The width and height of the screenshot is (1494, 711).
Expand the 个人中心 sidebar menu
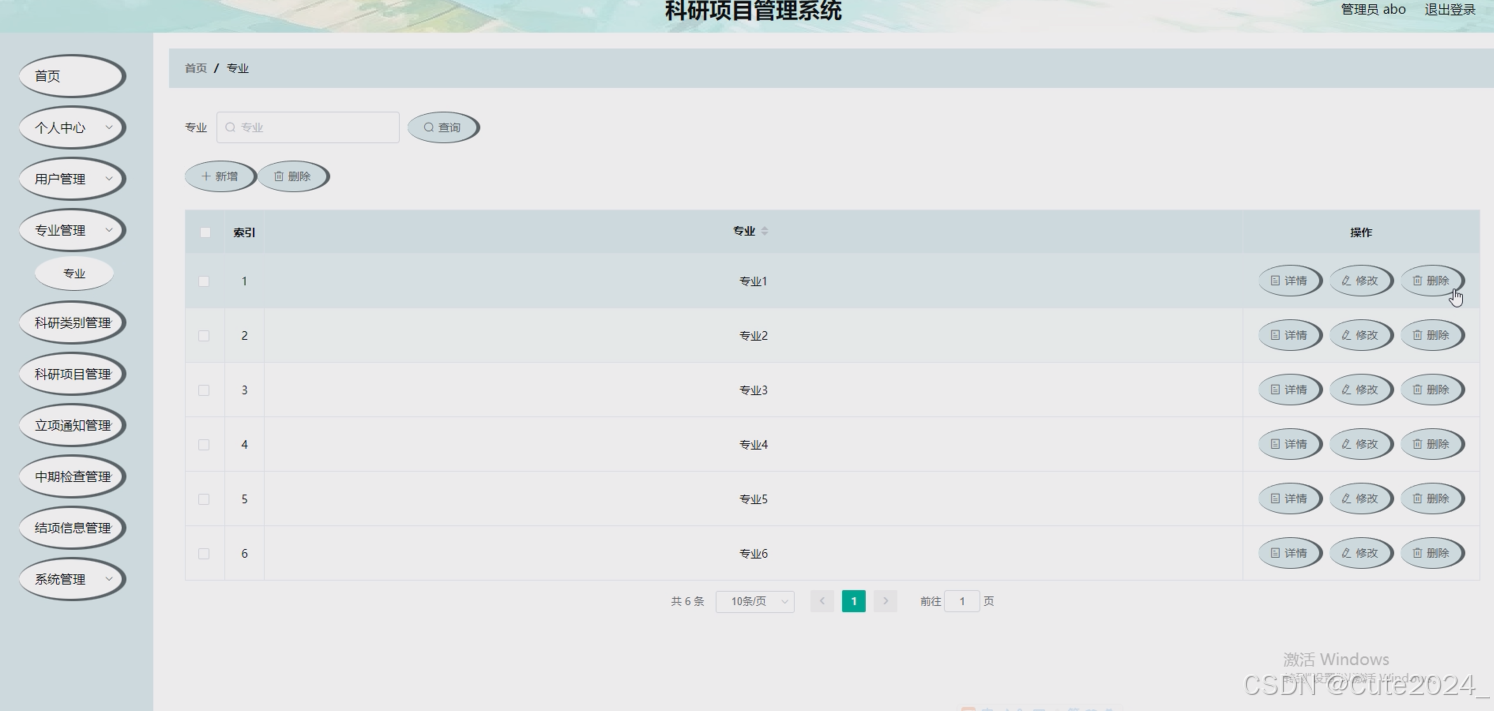pos(70,127)
